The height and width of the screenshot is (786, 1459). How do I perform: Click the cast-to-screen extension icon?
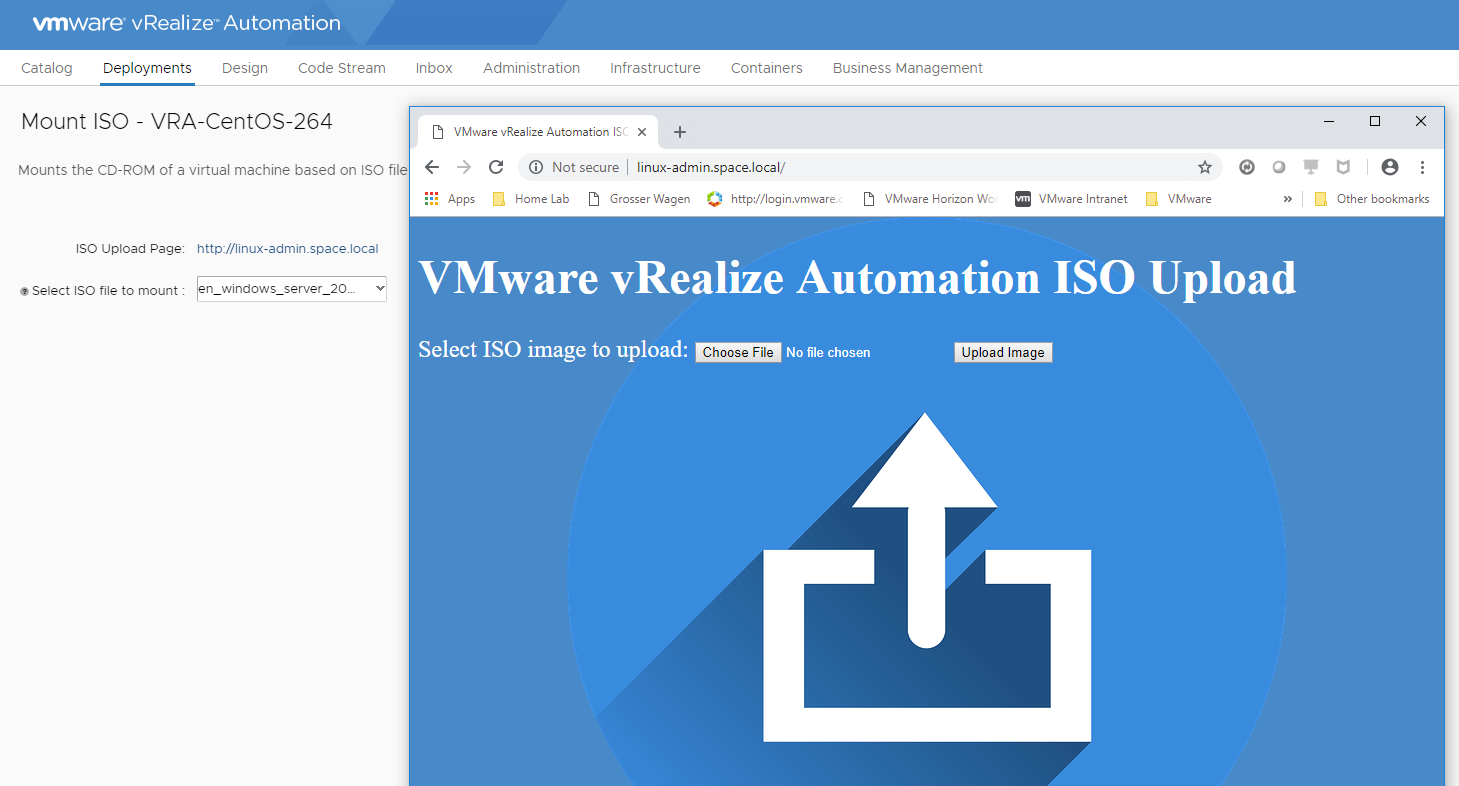1311,167
